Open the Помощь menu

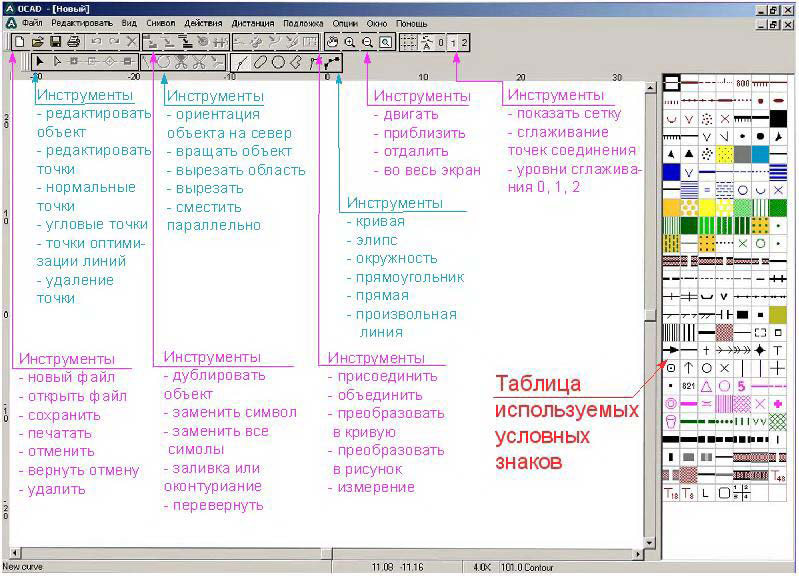coord(412,23)
